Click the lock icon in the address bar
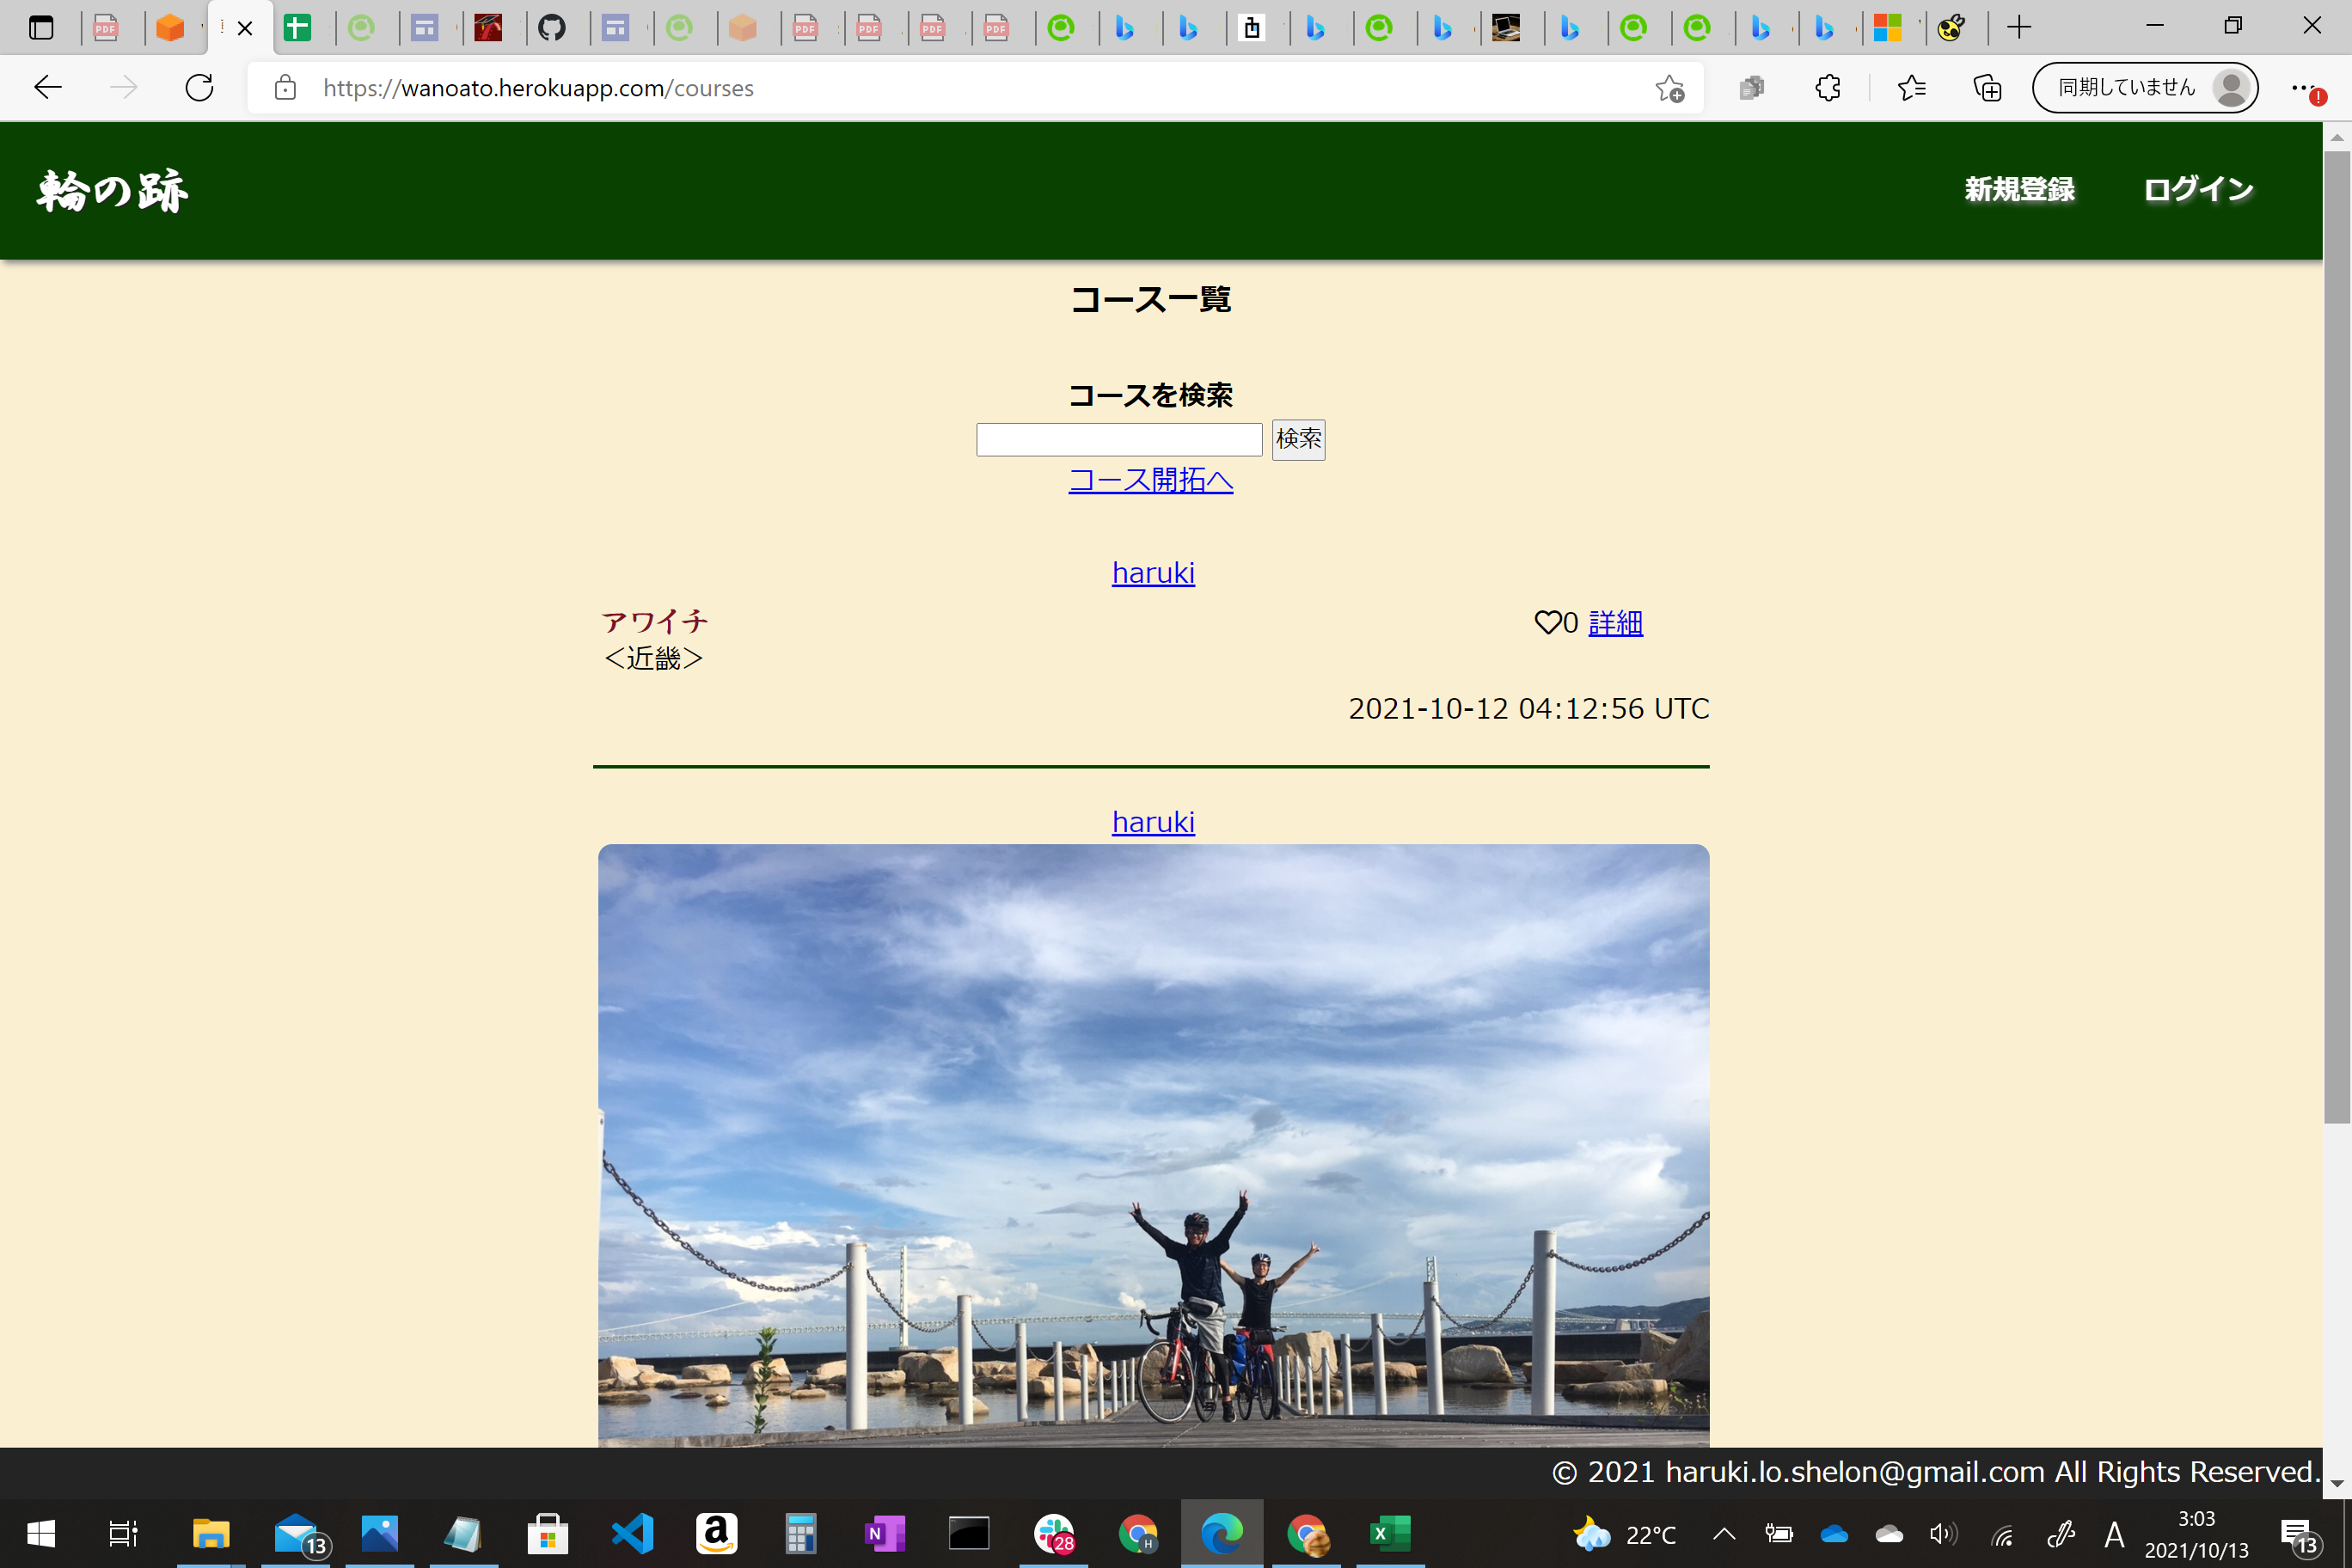This screenshot has height=1568, width=2352. coord(285,87)
